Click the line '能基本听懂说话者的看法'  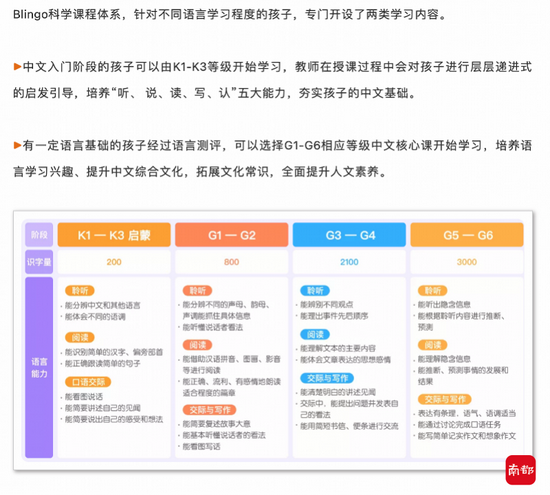click(x=224, y=435)
